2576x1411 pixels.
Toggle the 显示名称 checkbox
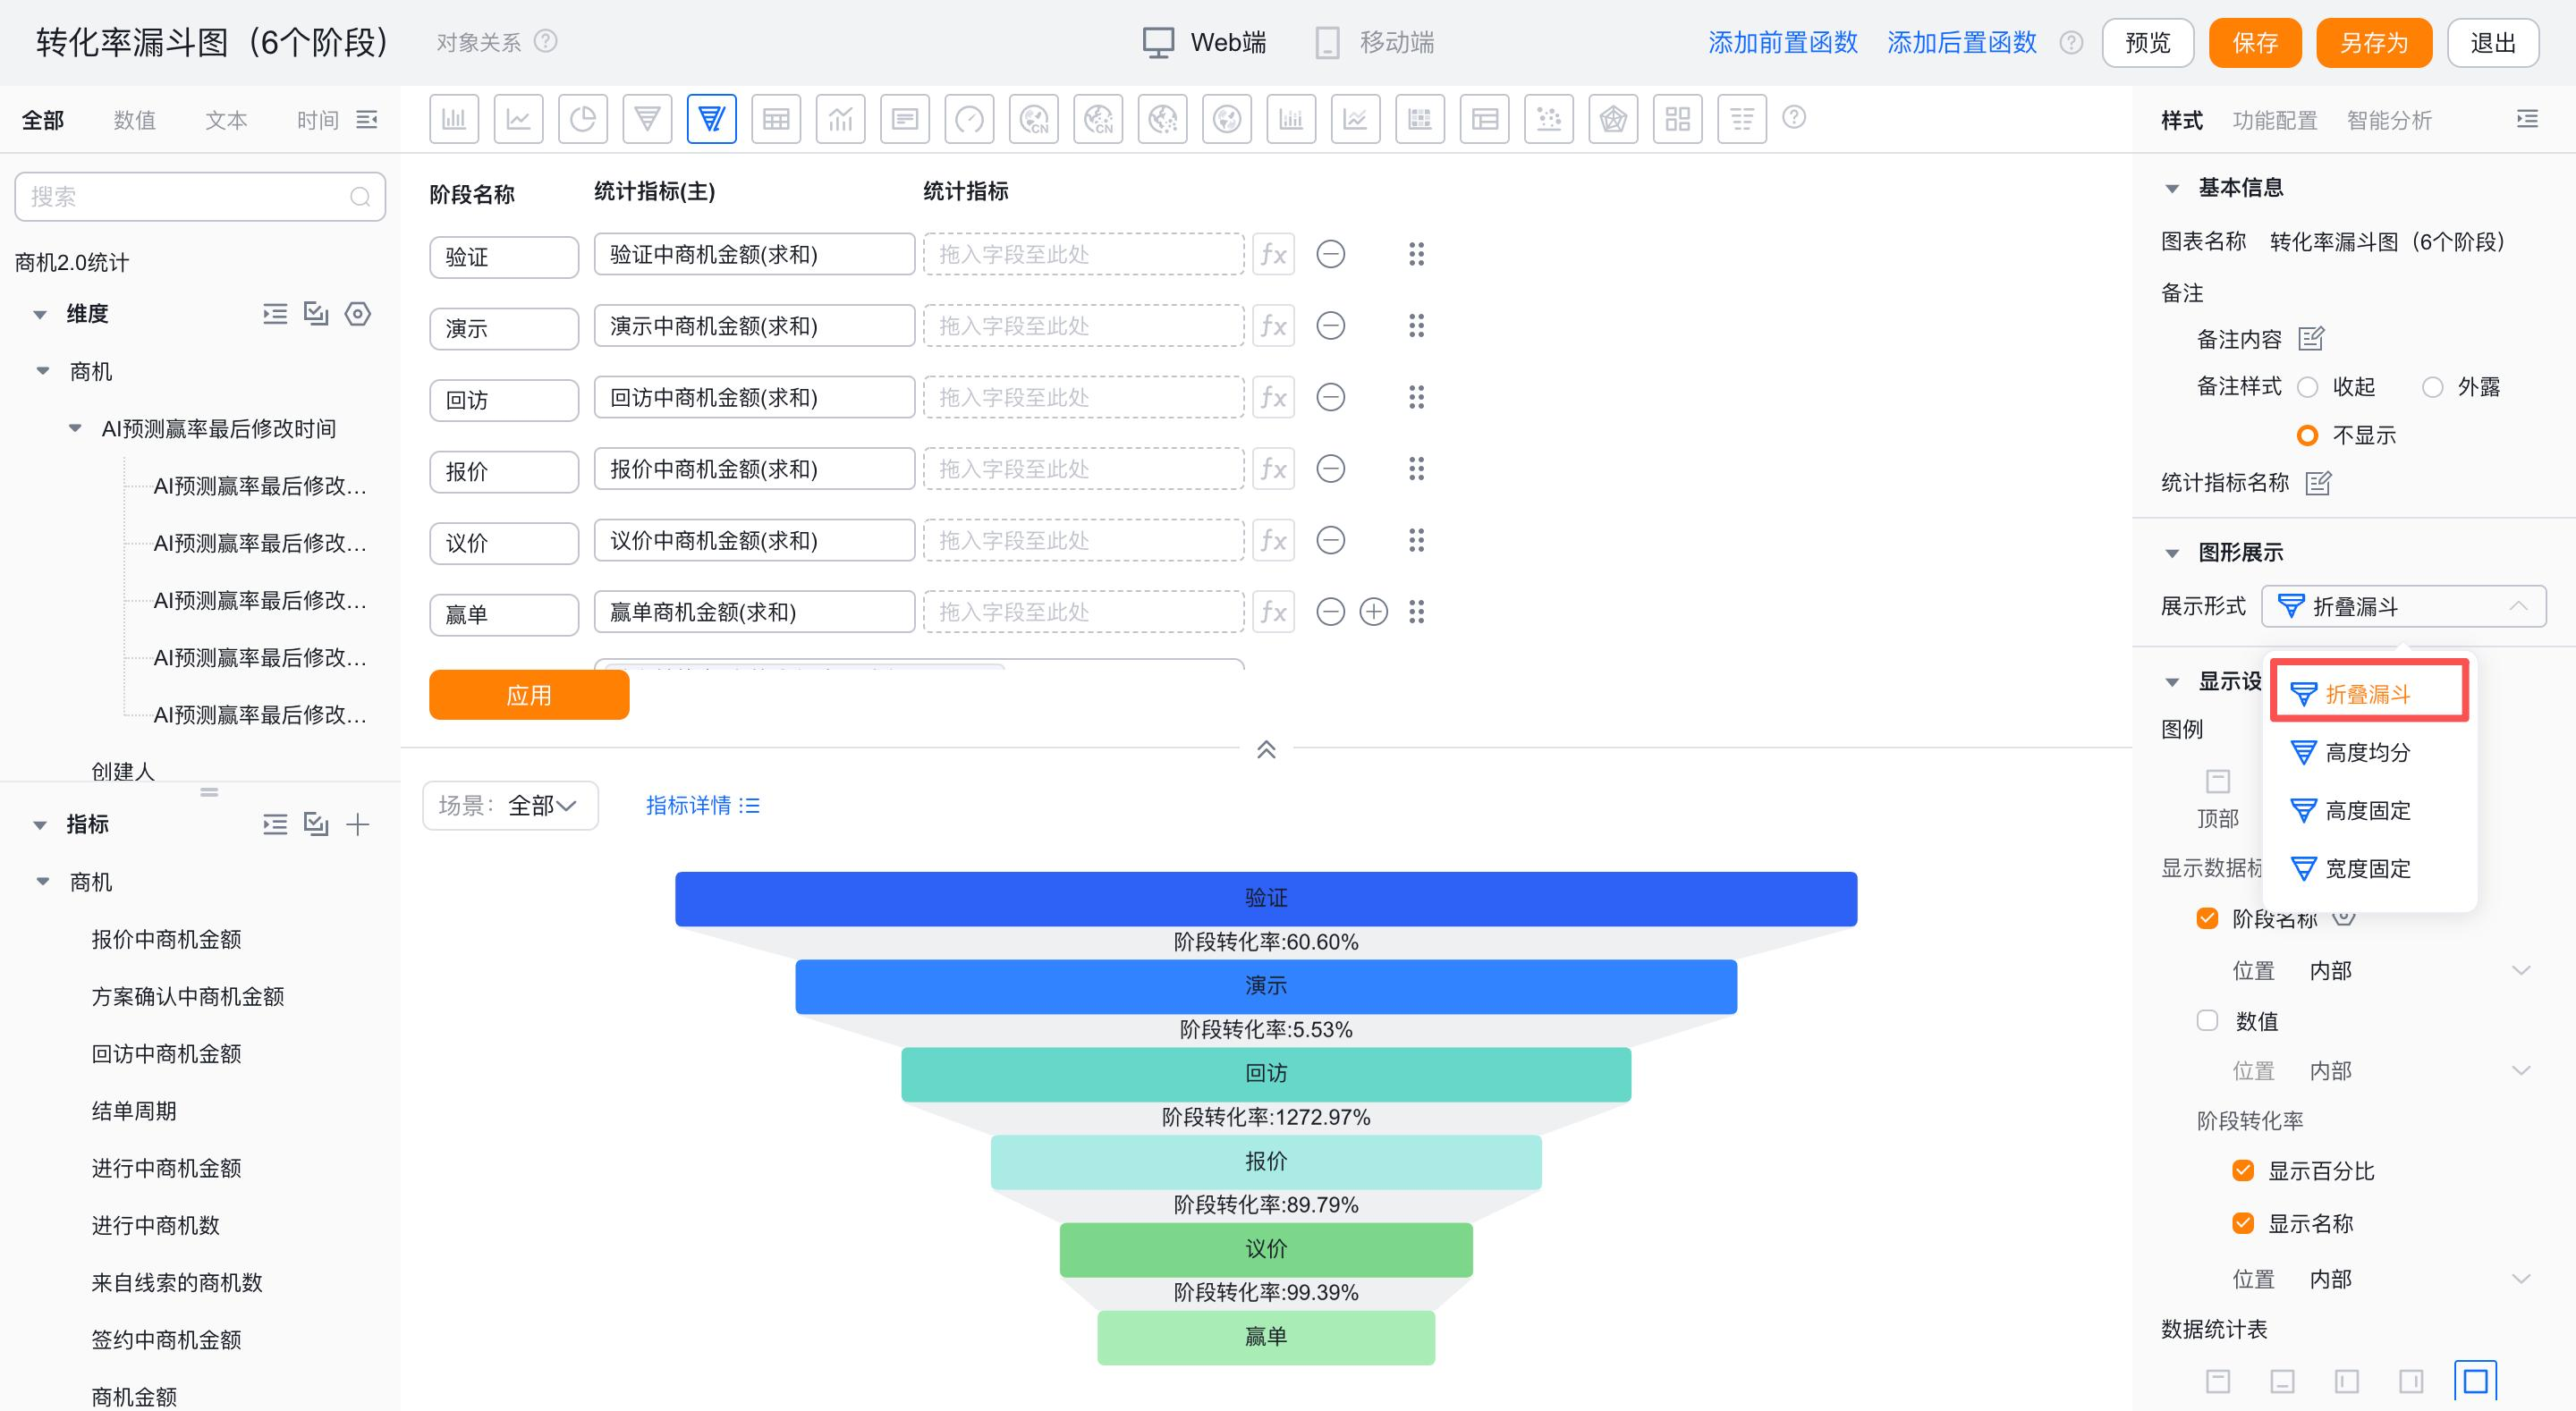pos(2243,1222)
